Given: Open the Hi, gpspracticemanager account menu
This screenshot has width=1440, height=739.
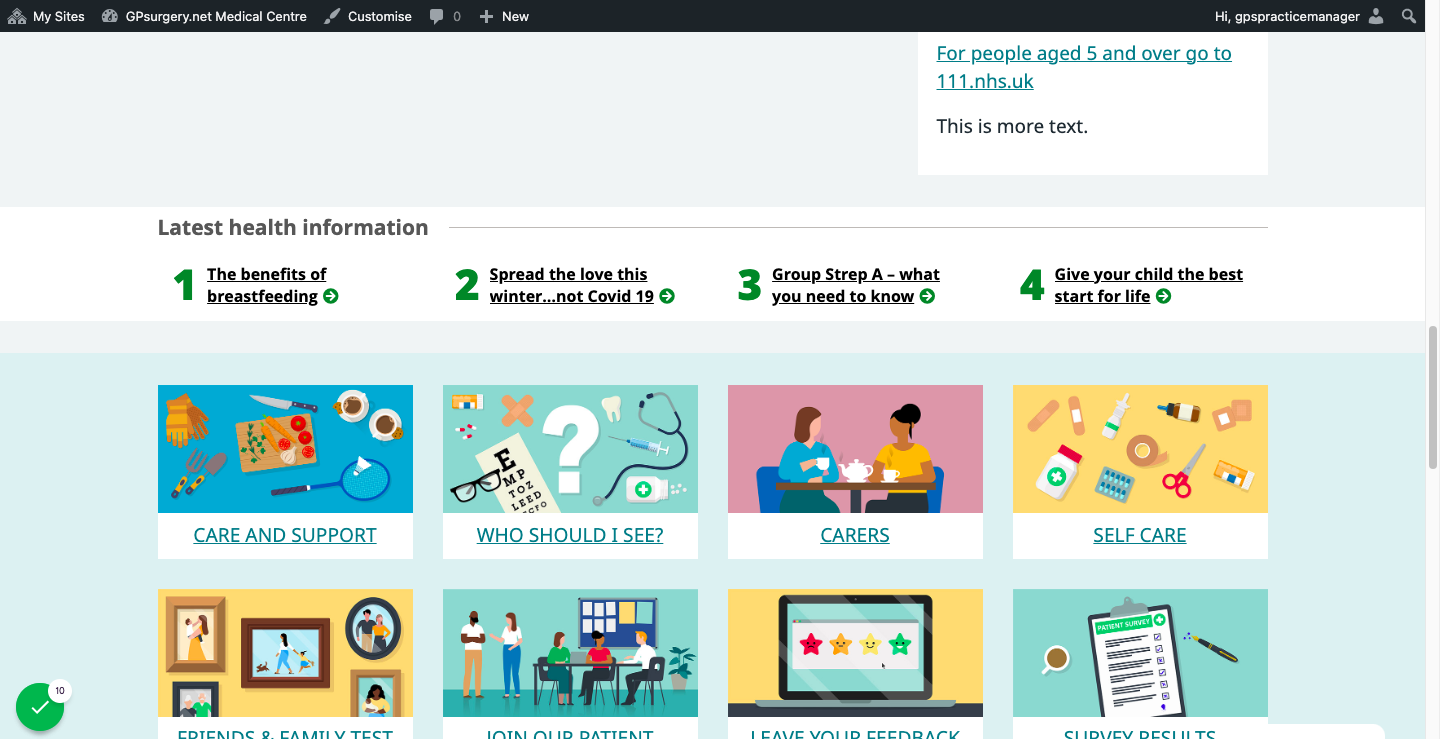Looking at the screenshot, I should (1299, 16).
